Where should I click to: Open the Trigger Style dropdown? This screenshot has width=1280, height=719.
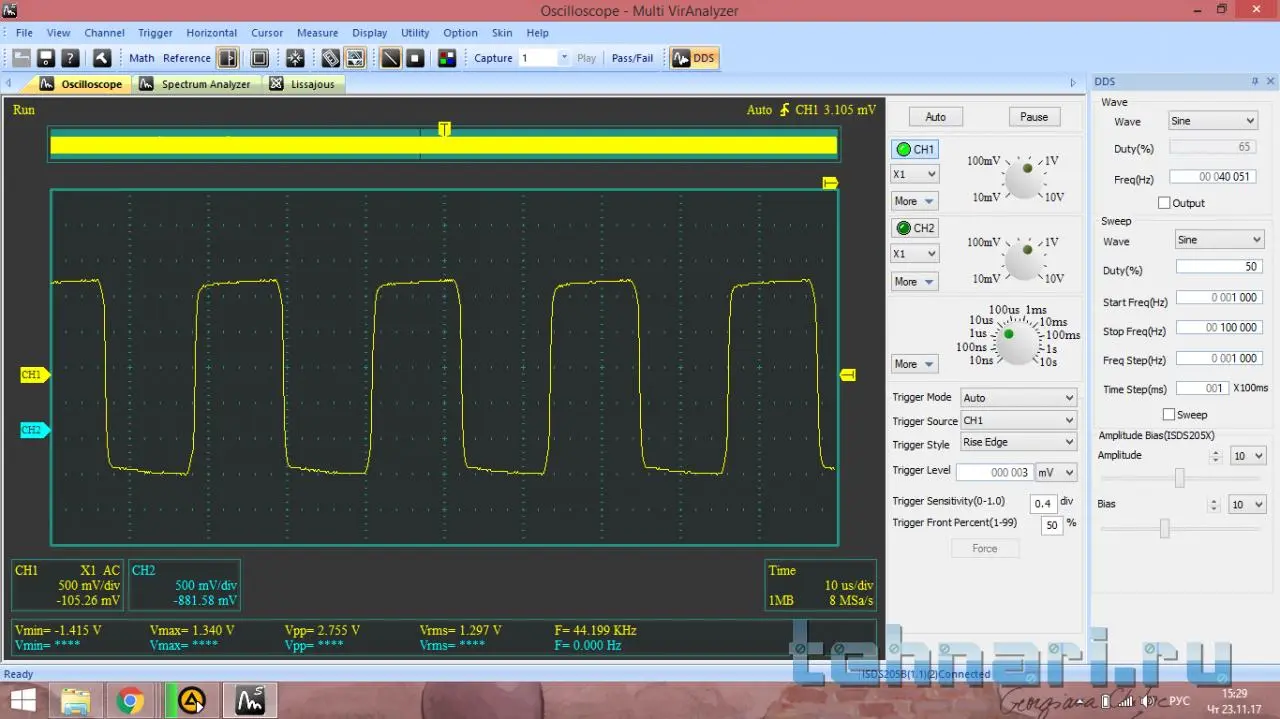click(1017, 442)
